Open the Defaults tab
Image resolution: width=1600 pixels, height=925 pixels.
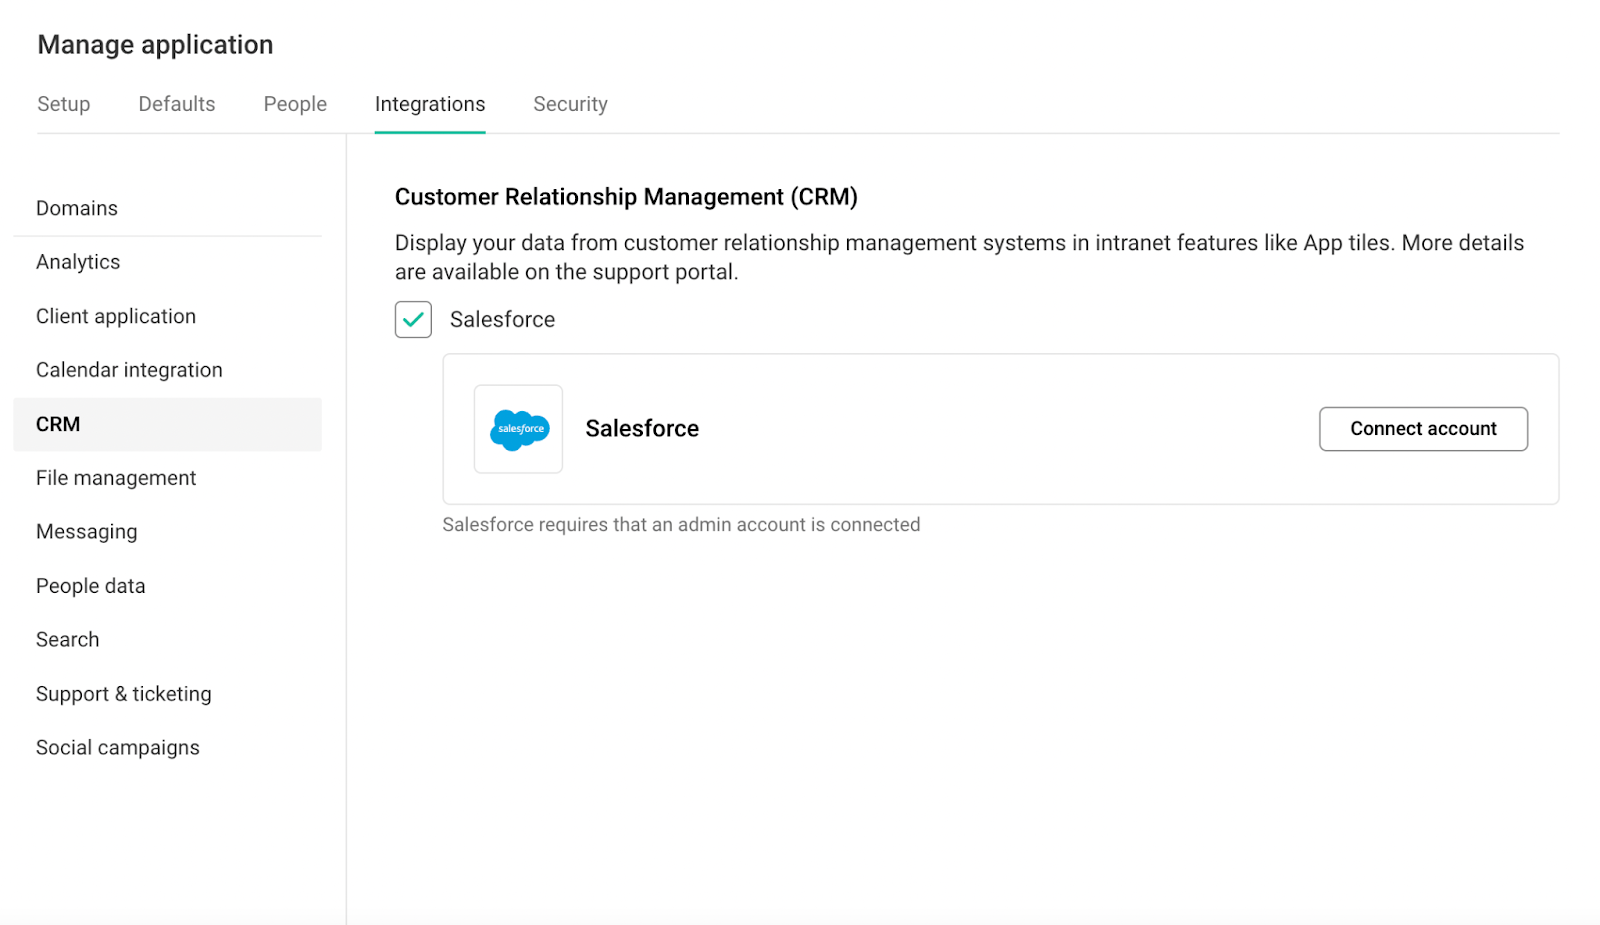pos(176,104)
